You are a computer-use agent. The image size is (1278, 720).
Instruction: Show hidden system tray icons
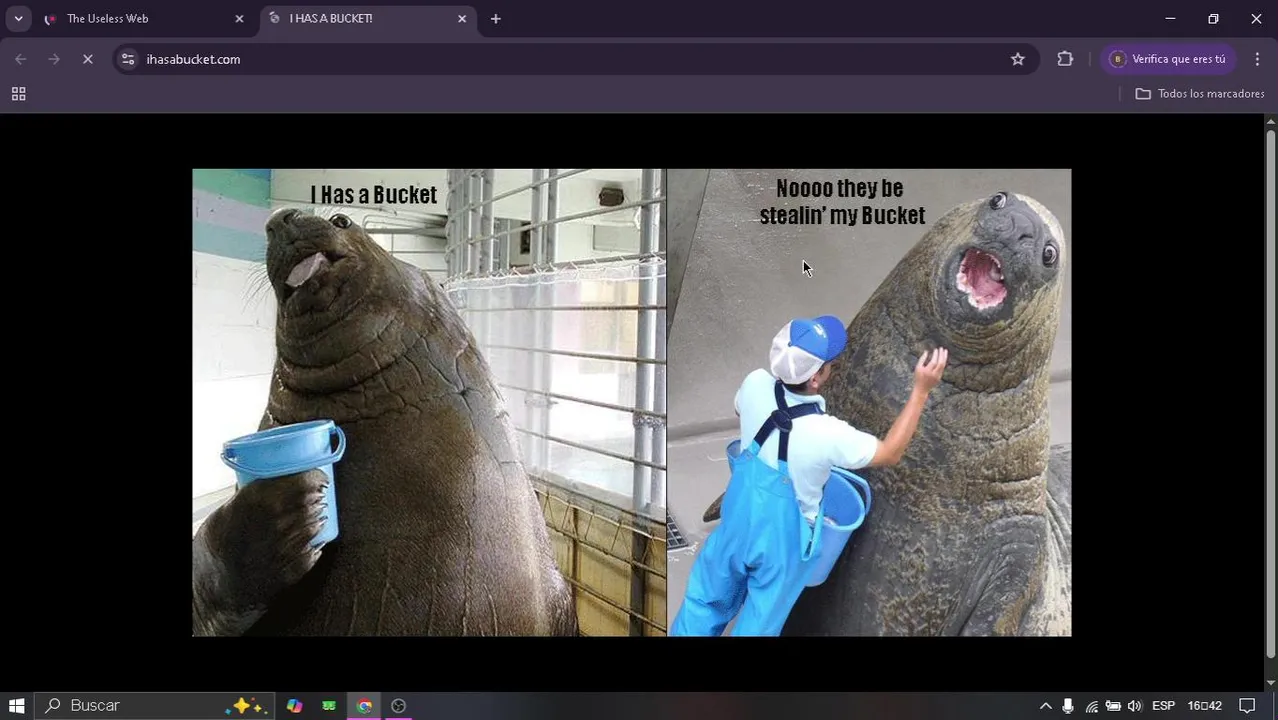pos(1045,706)
